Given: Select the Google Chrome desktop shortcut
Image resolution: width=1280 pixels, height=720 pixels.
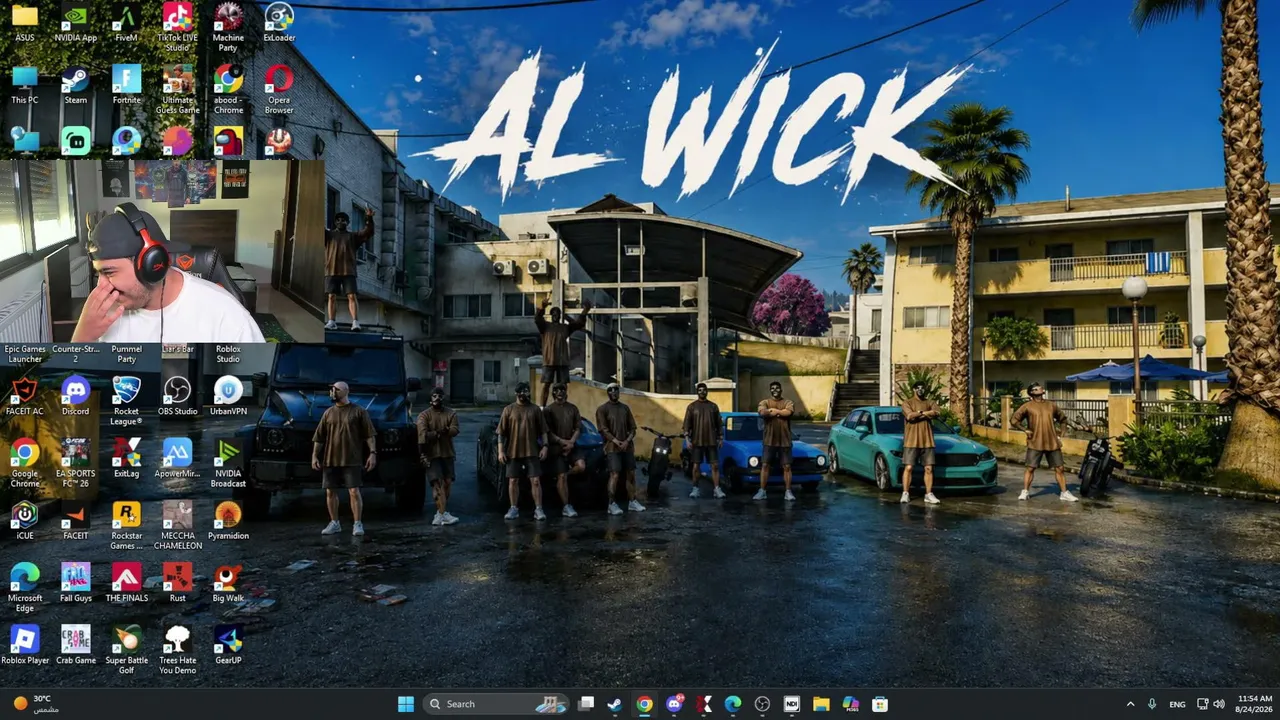Looking at the screenshot, I should pyautogui.click(x=25, y=464).
